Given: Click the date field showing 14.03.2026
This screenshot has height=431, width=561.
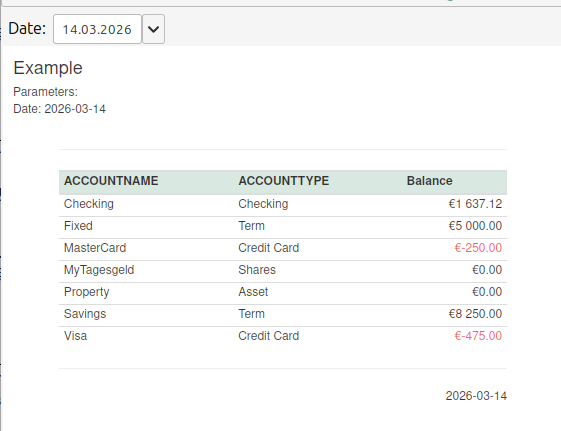Looking at the screenshot, I should click(97, 29).
